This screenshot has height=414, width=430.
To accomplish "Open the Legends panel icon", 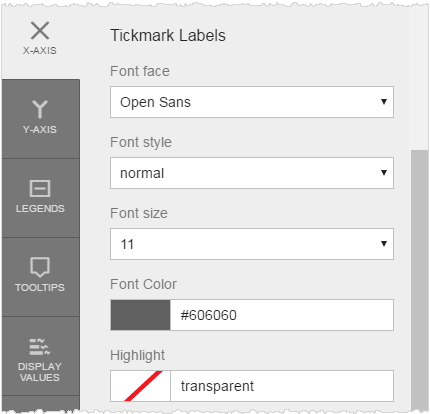I will click(40, 188).
